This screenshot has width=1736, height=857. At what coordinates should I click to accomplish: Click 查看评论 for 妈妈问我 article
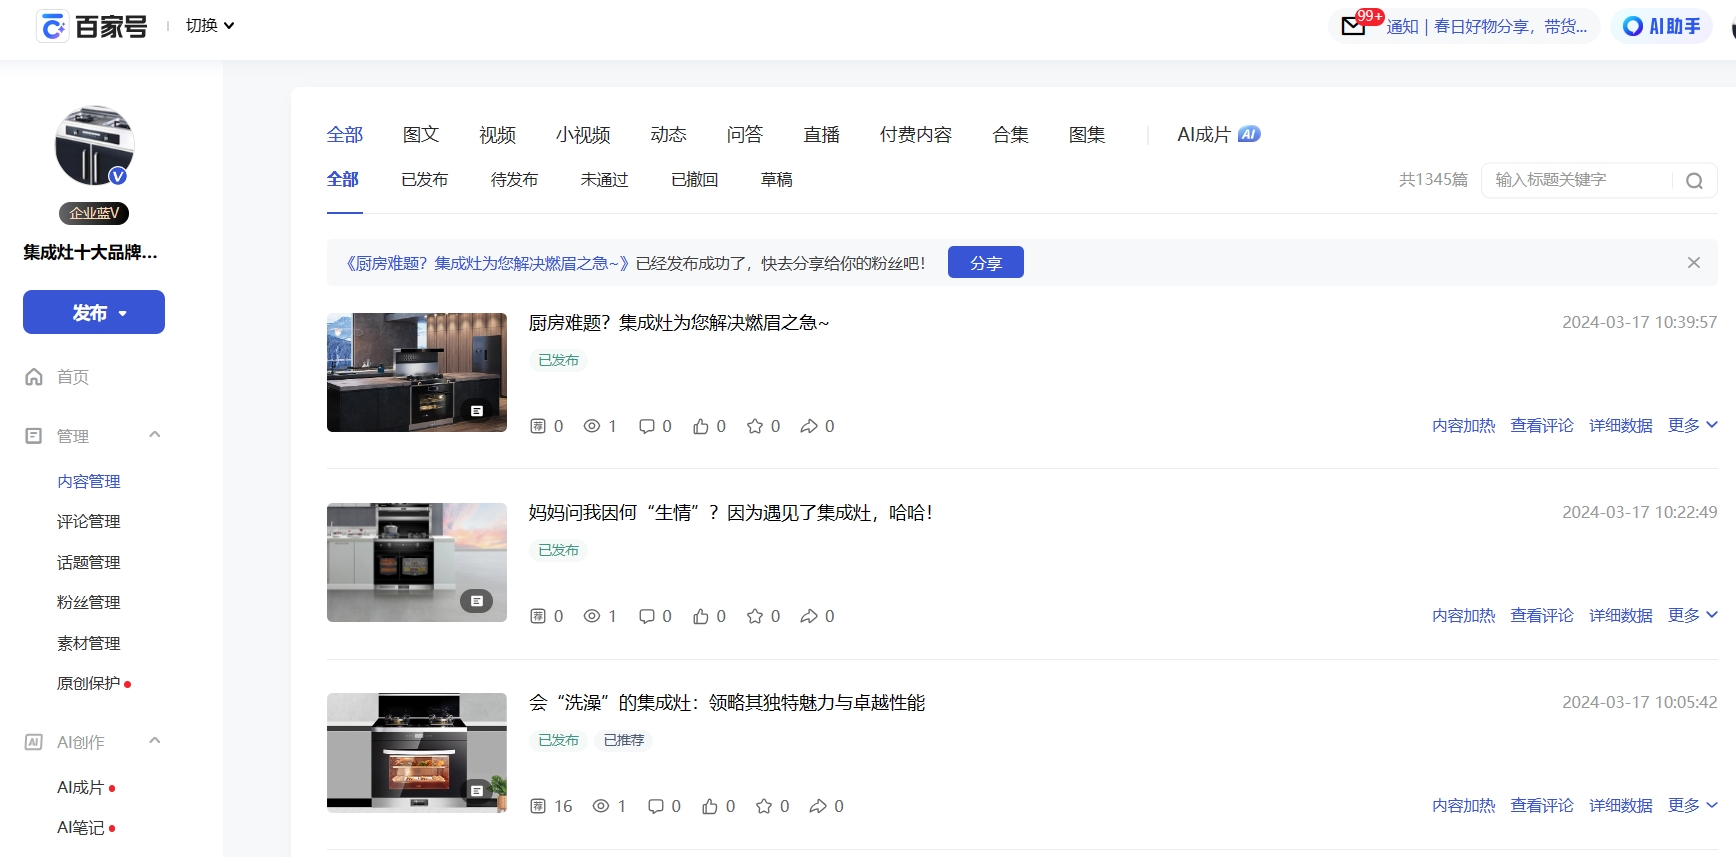point(1542,616)
